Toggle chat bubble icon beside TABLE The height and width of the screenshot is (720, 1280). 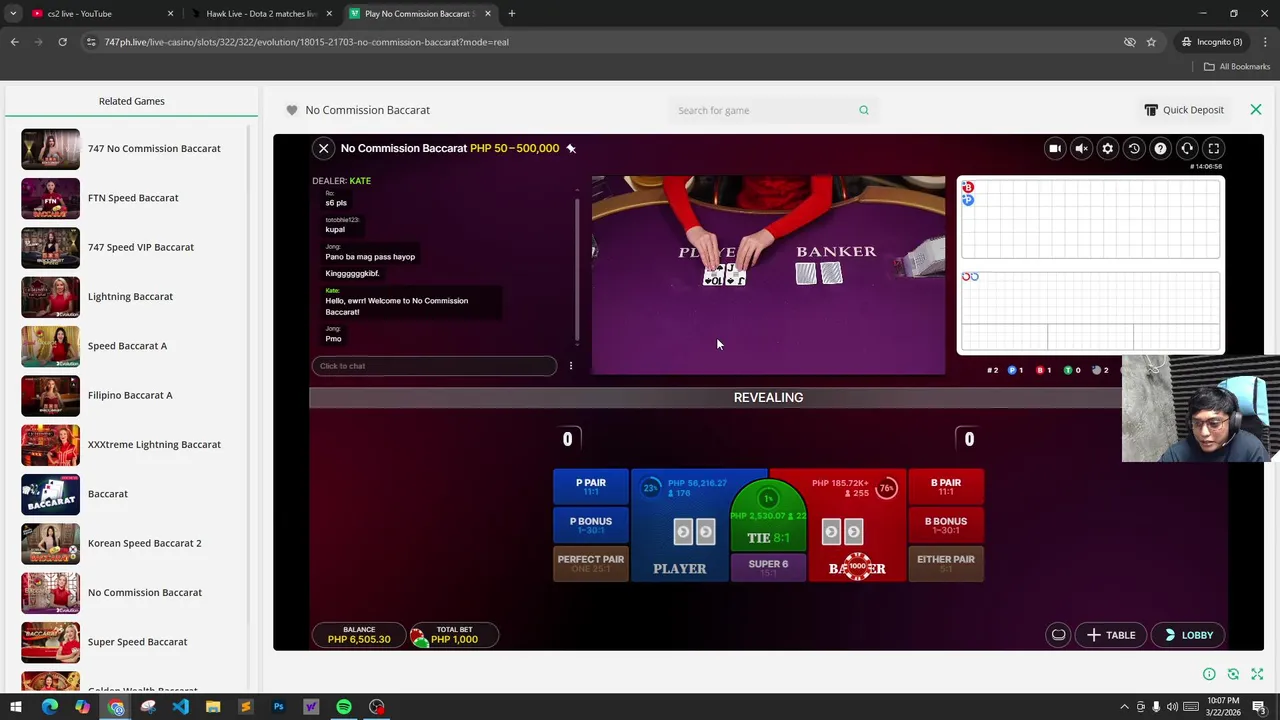(x=1058, y=635)
